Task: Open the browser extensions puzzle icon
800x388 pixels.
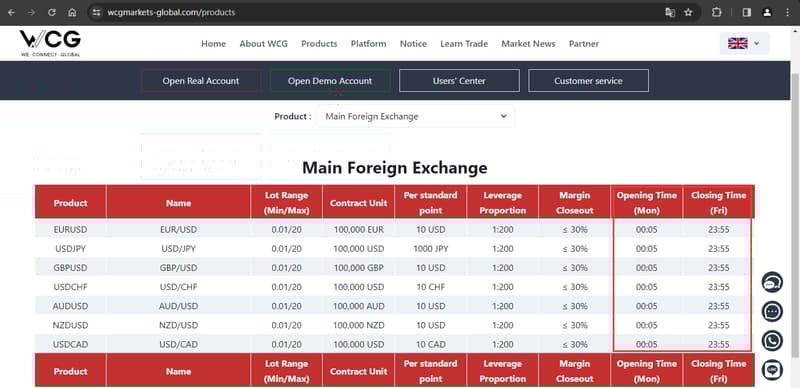Action: point(716,12)
